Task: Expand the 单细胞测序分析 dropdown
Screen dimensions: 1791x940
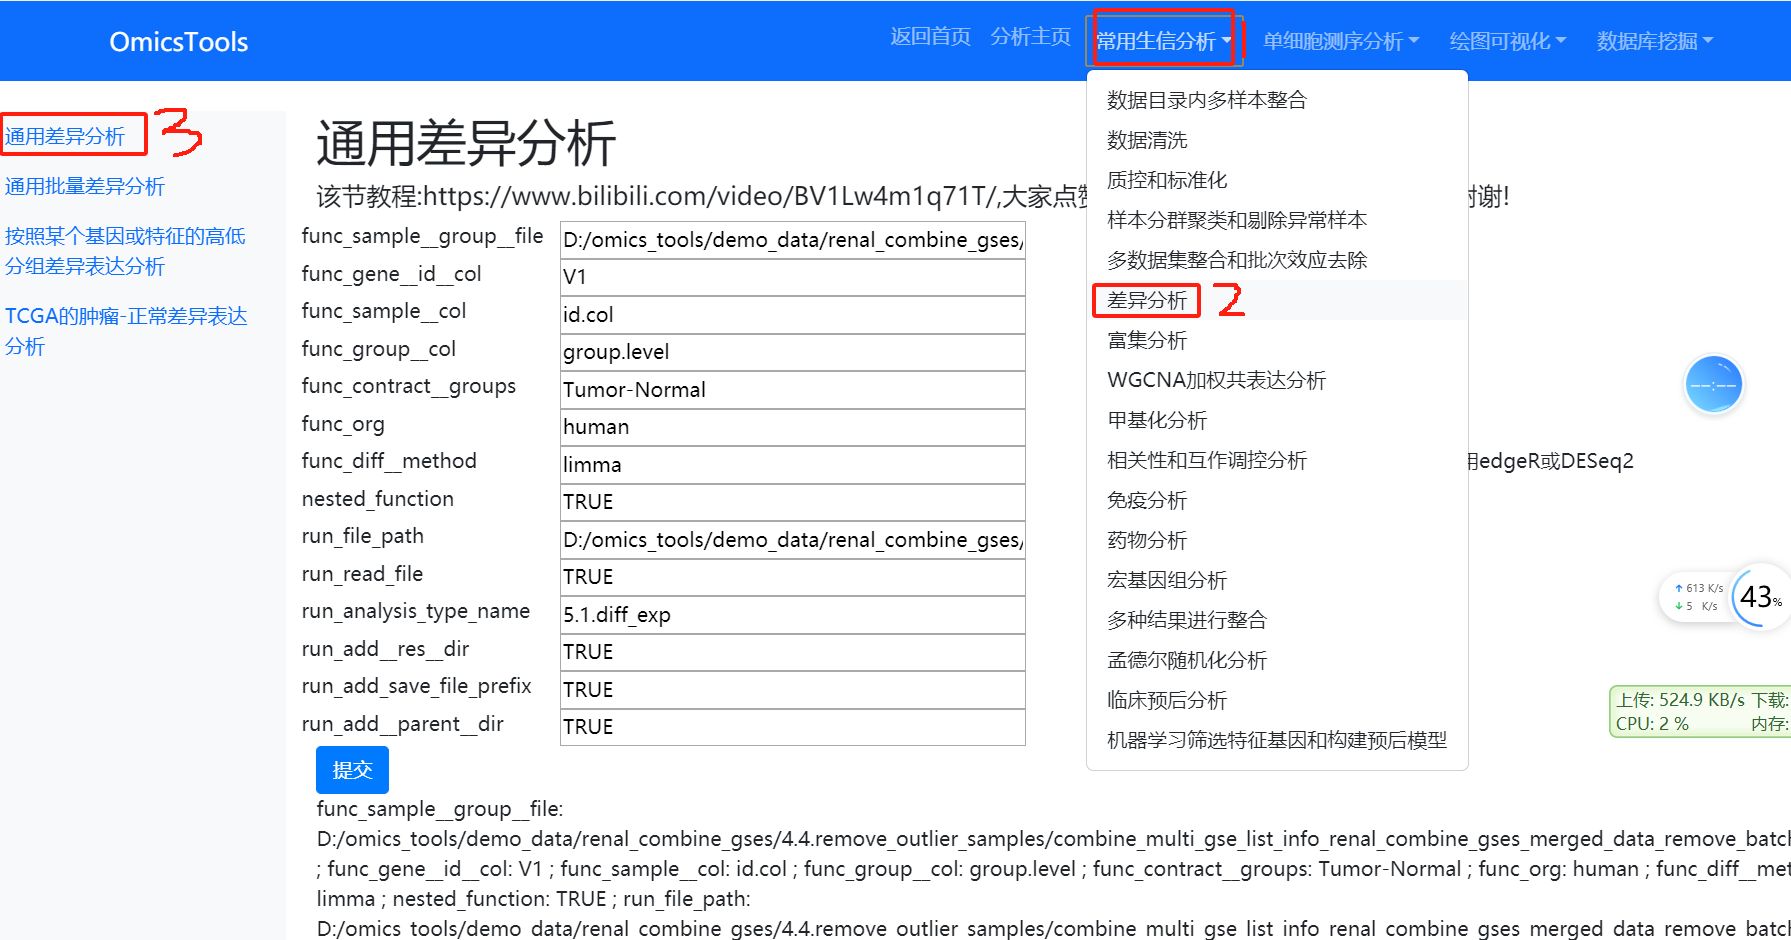Action: click(1340, 41)
